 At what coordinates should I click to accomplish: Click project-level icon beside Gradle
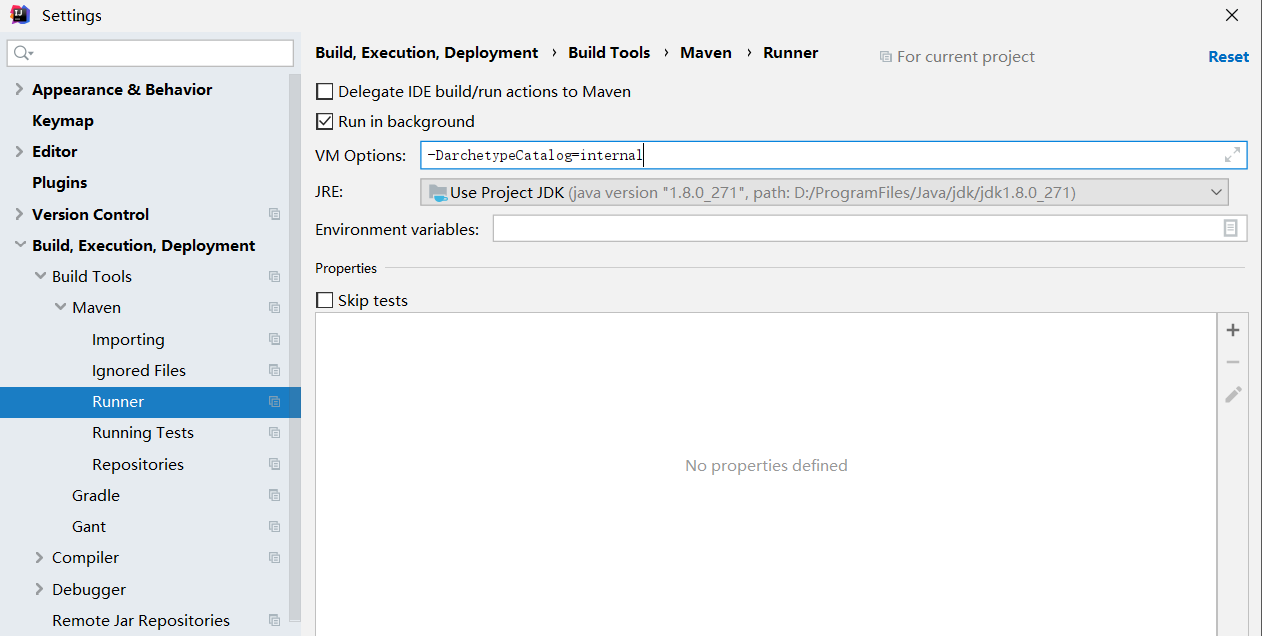click(274, 495)
